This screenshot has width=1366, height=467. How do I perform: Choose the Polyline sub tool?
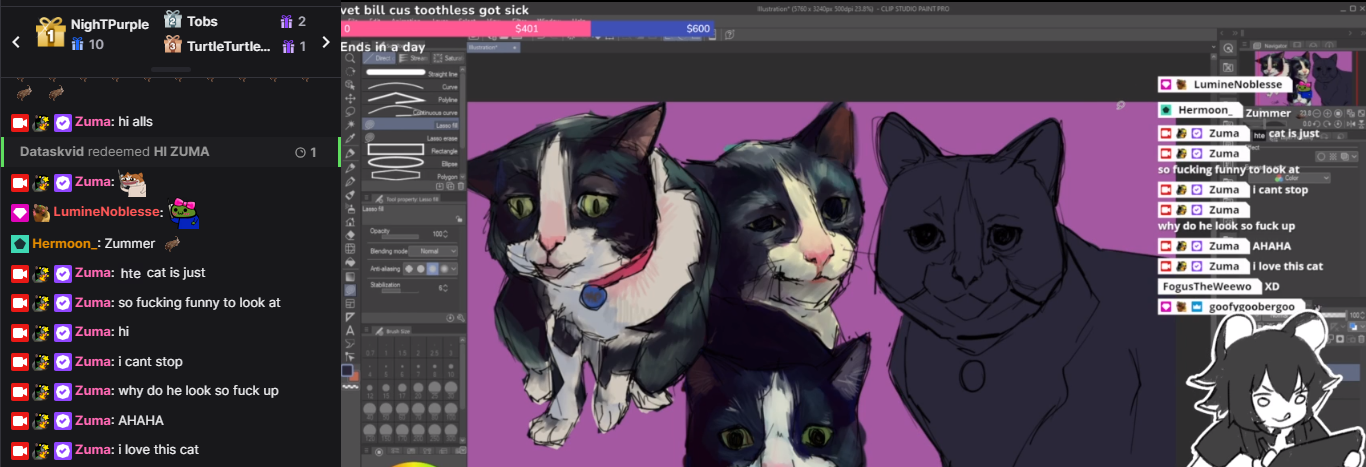click(x=412, y=100)
